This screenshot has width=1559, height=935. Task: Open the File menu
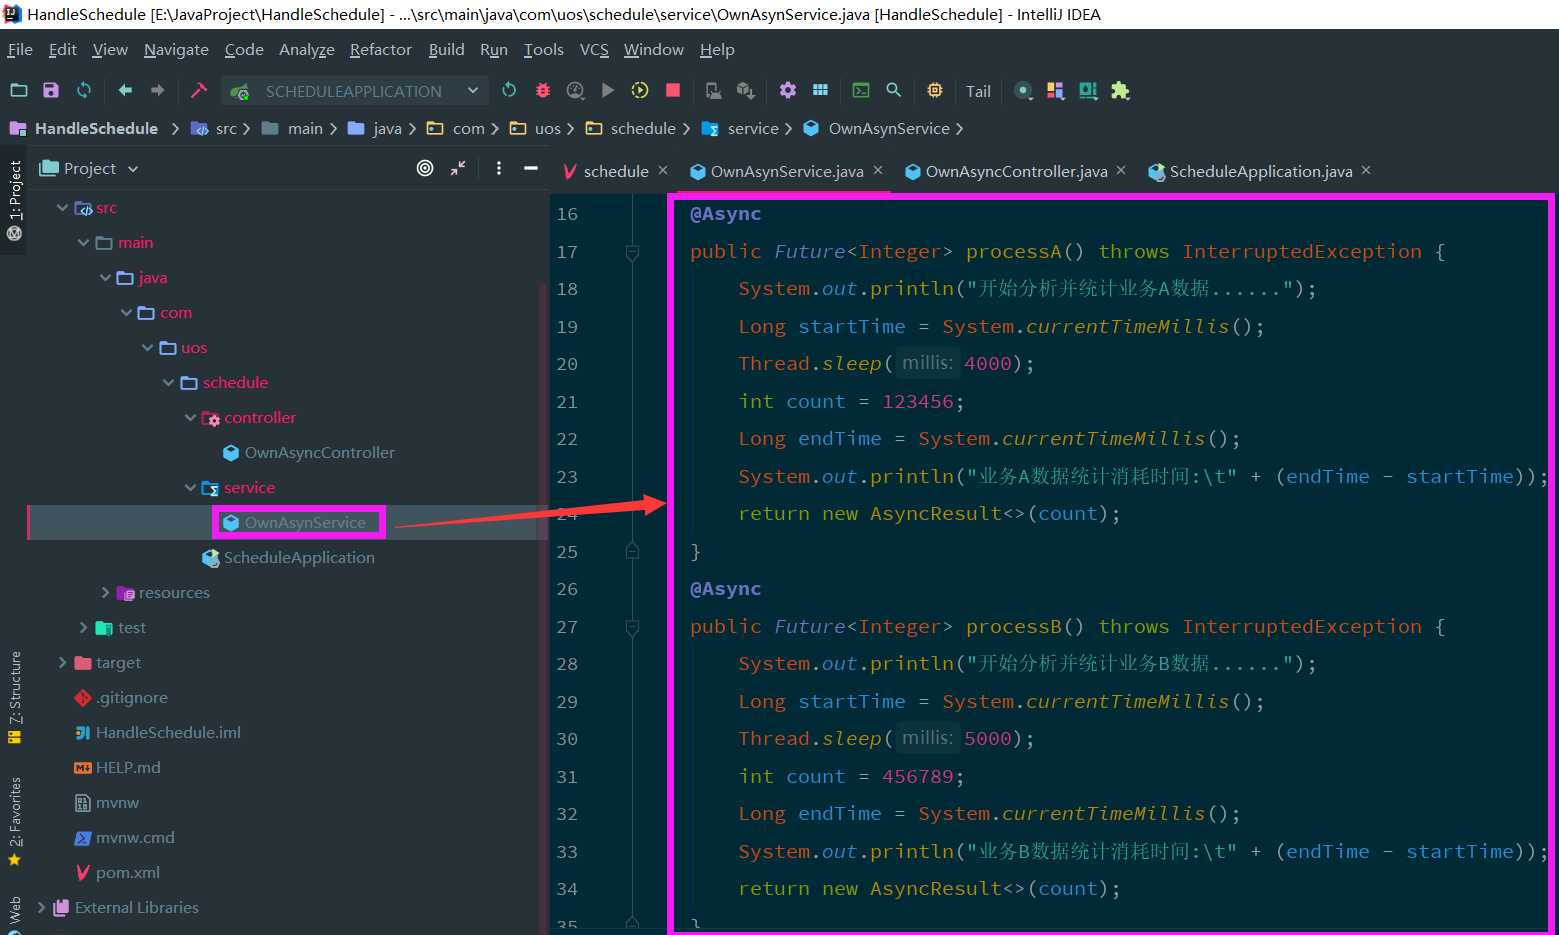[20, 49]
